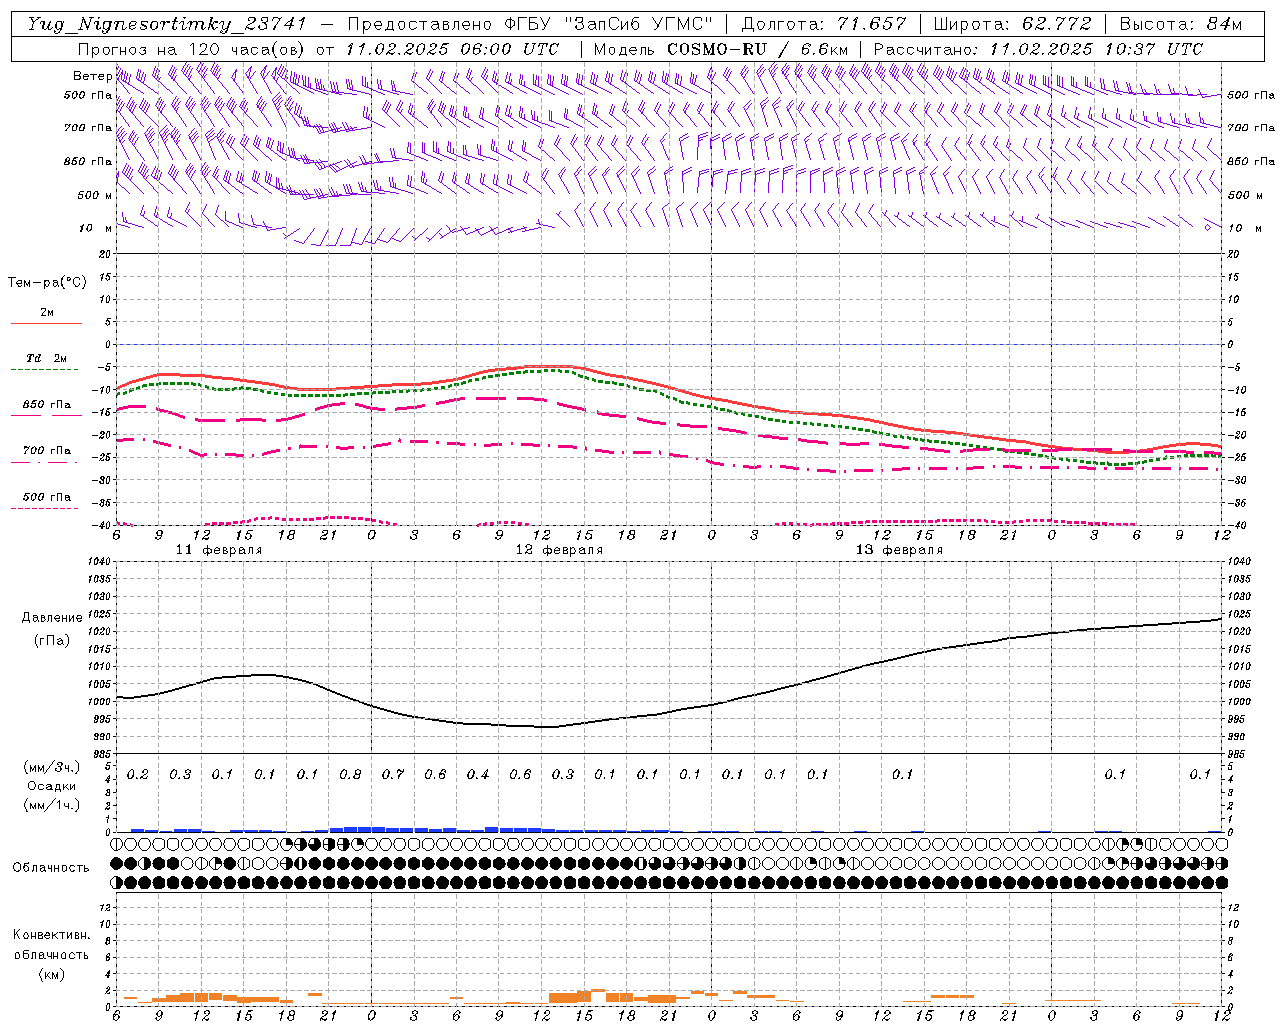1280x1024 pixels.
Task: Click the Облачность cloud cover label
Action: point(51,868)
